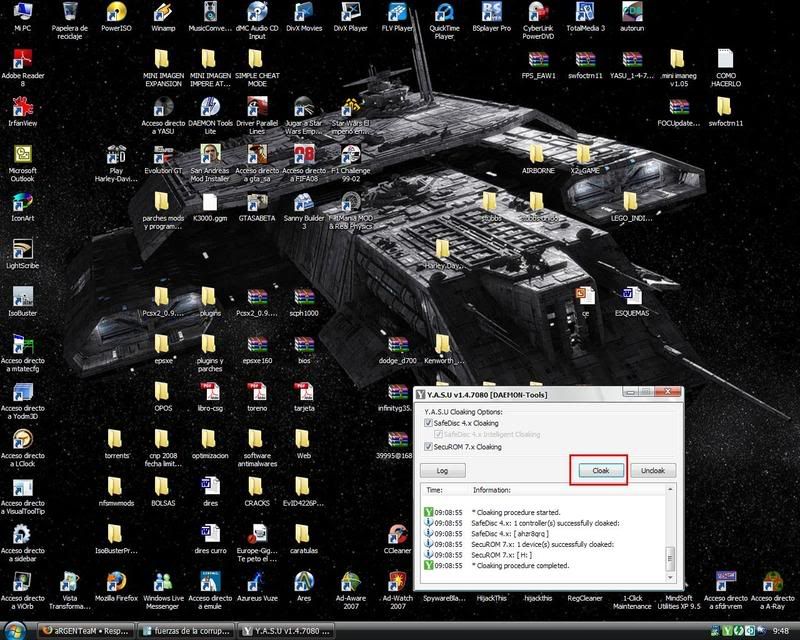This screenshot has height=640, width=800.
Task: Switch to Y.A.S.U taskbar button
Action: [287, 631]
